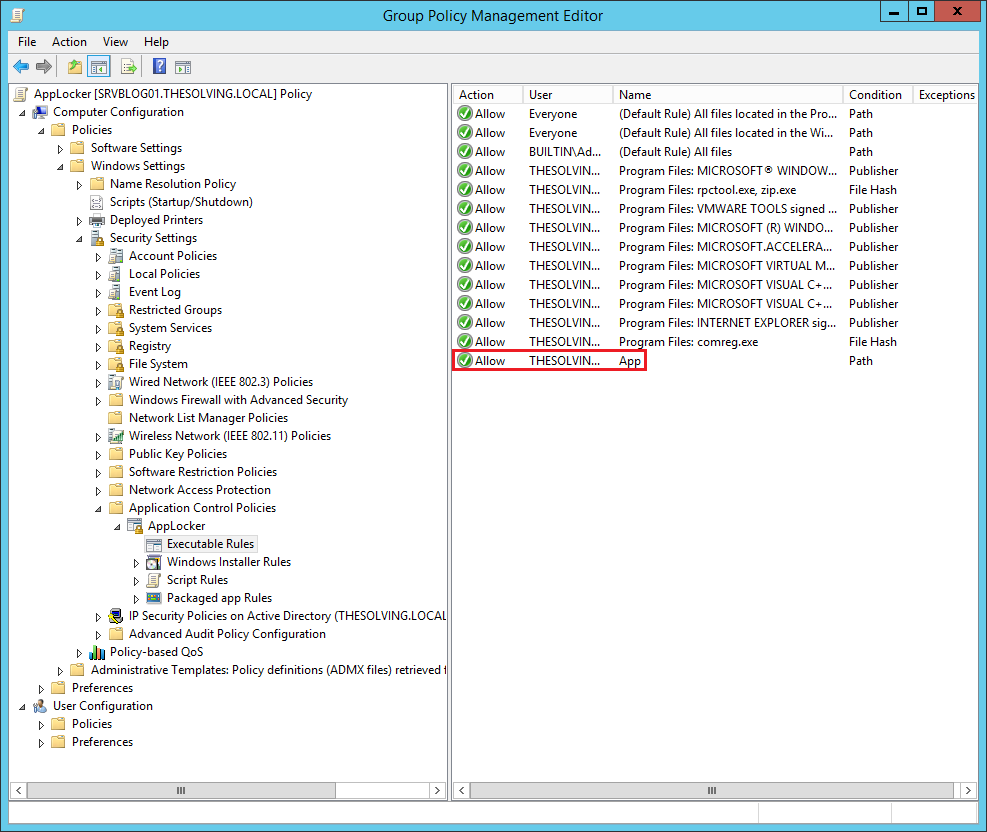Viewport: 987px width, 832px height.
Task: Click the tree pane scroll right arrow
Action: tap(437, 790)
